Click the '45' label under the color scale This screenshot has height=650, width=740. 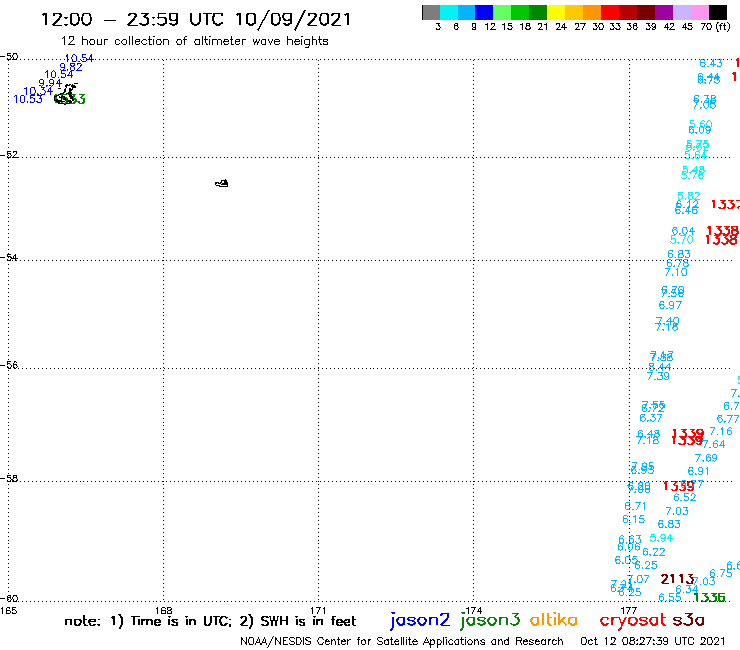687,27
